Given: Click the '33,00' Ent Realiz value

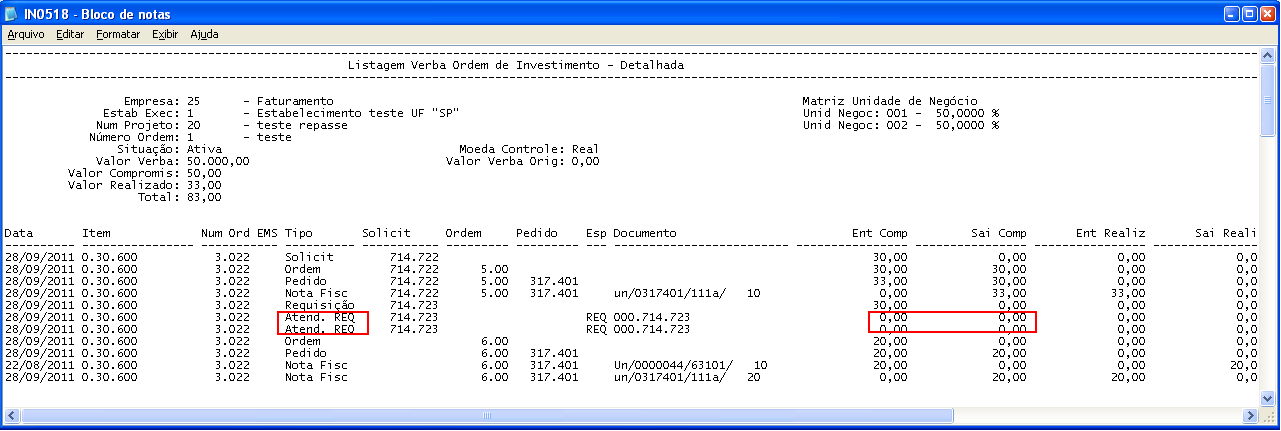Looking at the screenshot, I should pyautogui.click(x=1129, y=293).
